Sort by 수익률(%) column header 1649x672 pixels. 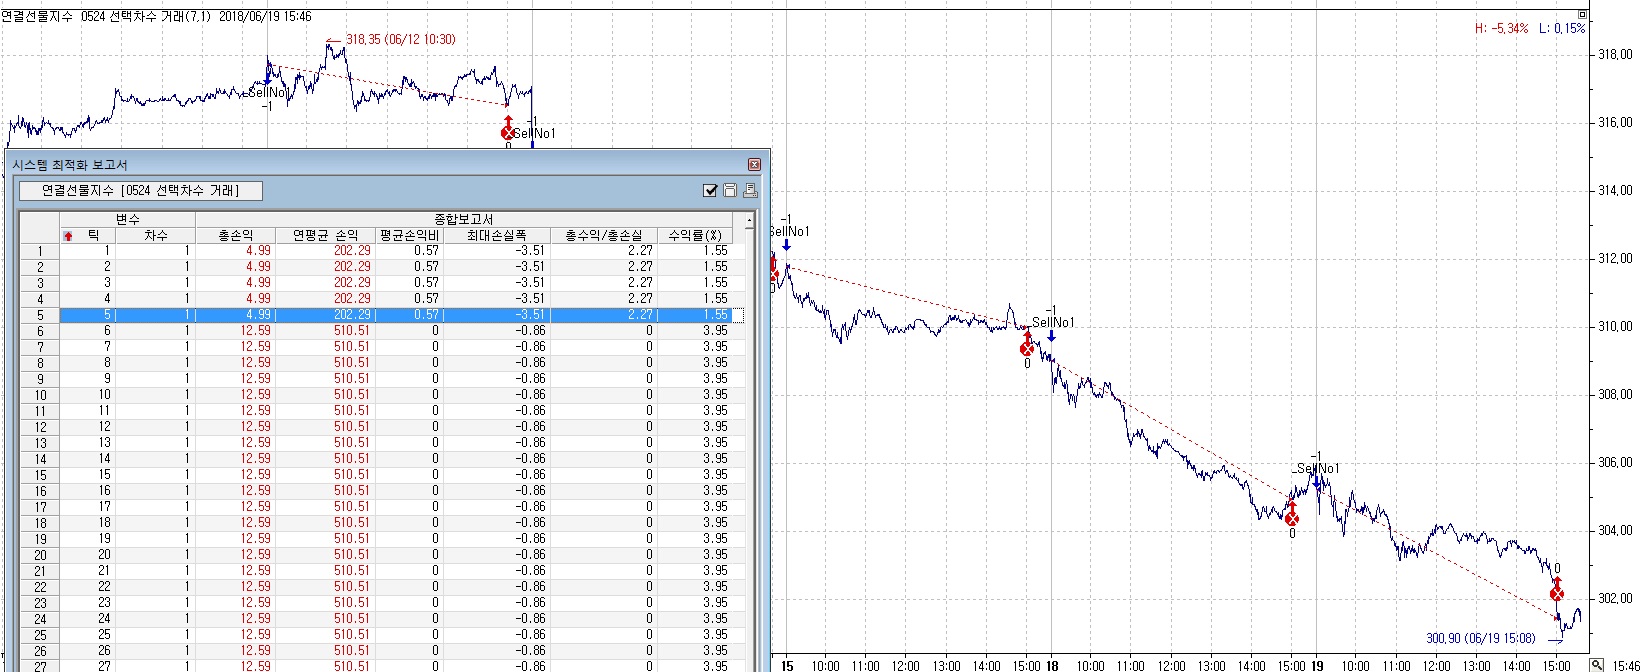coord(694,235)
